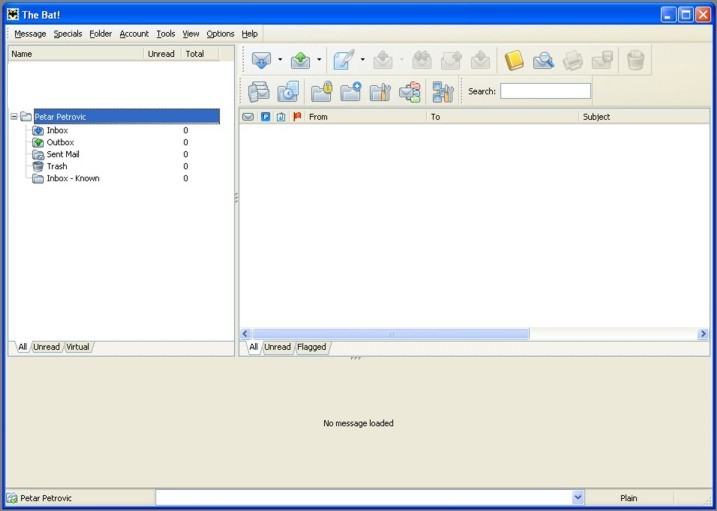This screenshot has width=717, height=511.
Task: Click the greyed Reply to All icon
Action: [422, 60]
